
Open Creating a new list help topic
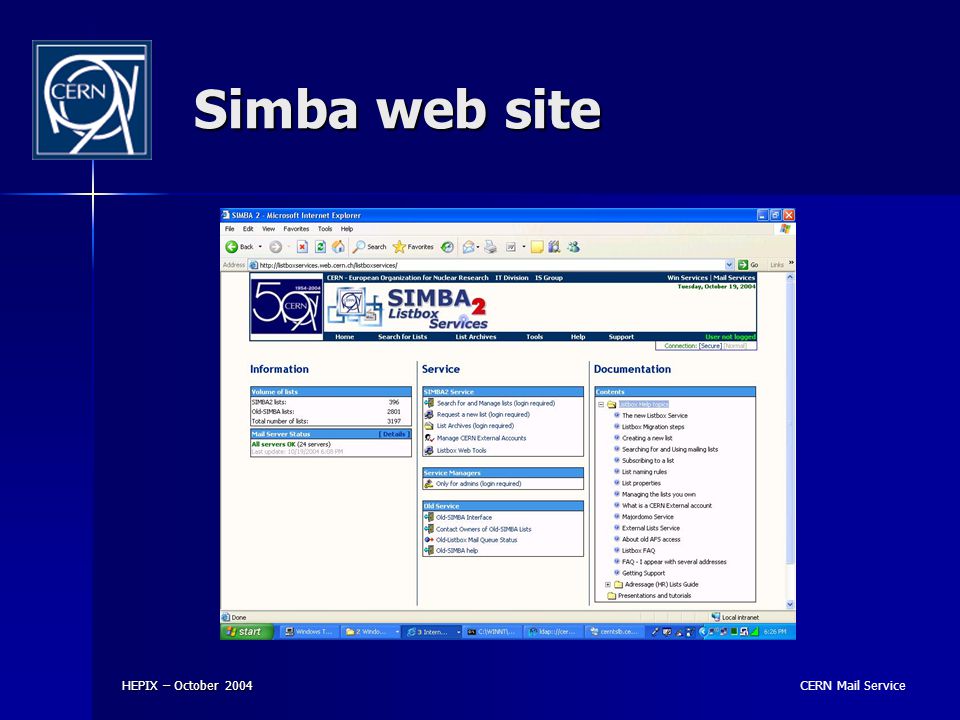tap(647, 438)
